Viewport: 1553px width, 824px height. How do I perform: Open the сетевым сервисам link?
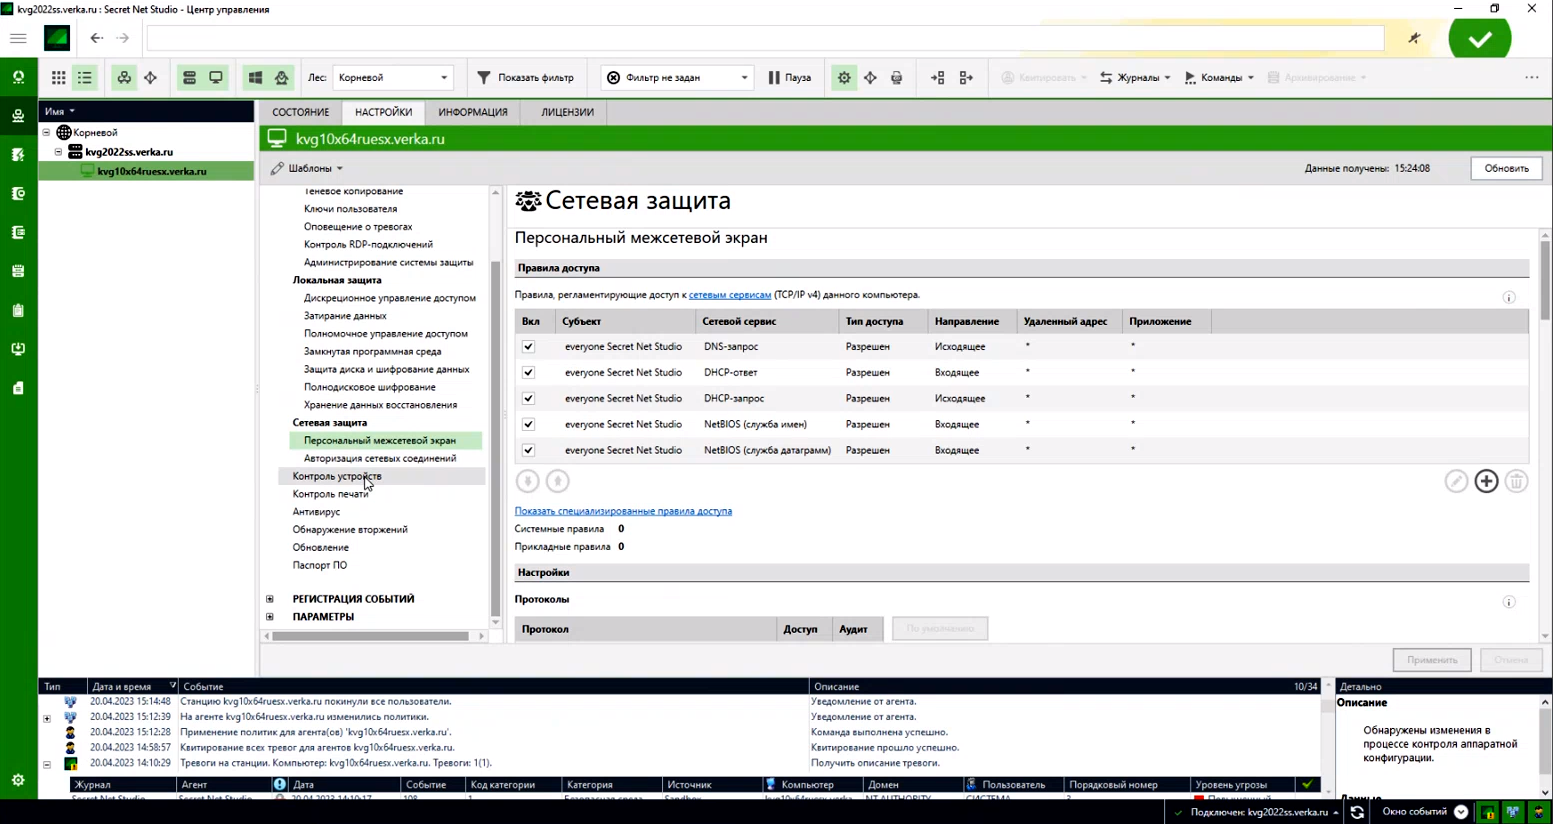click(x=729, y=295)
